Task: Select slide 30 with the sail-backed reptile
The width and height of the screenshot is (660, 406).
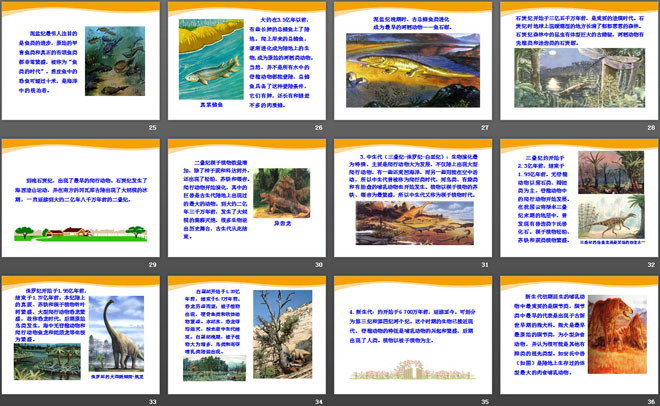Action: [x=247, y=198]
